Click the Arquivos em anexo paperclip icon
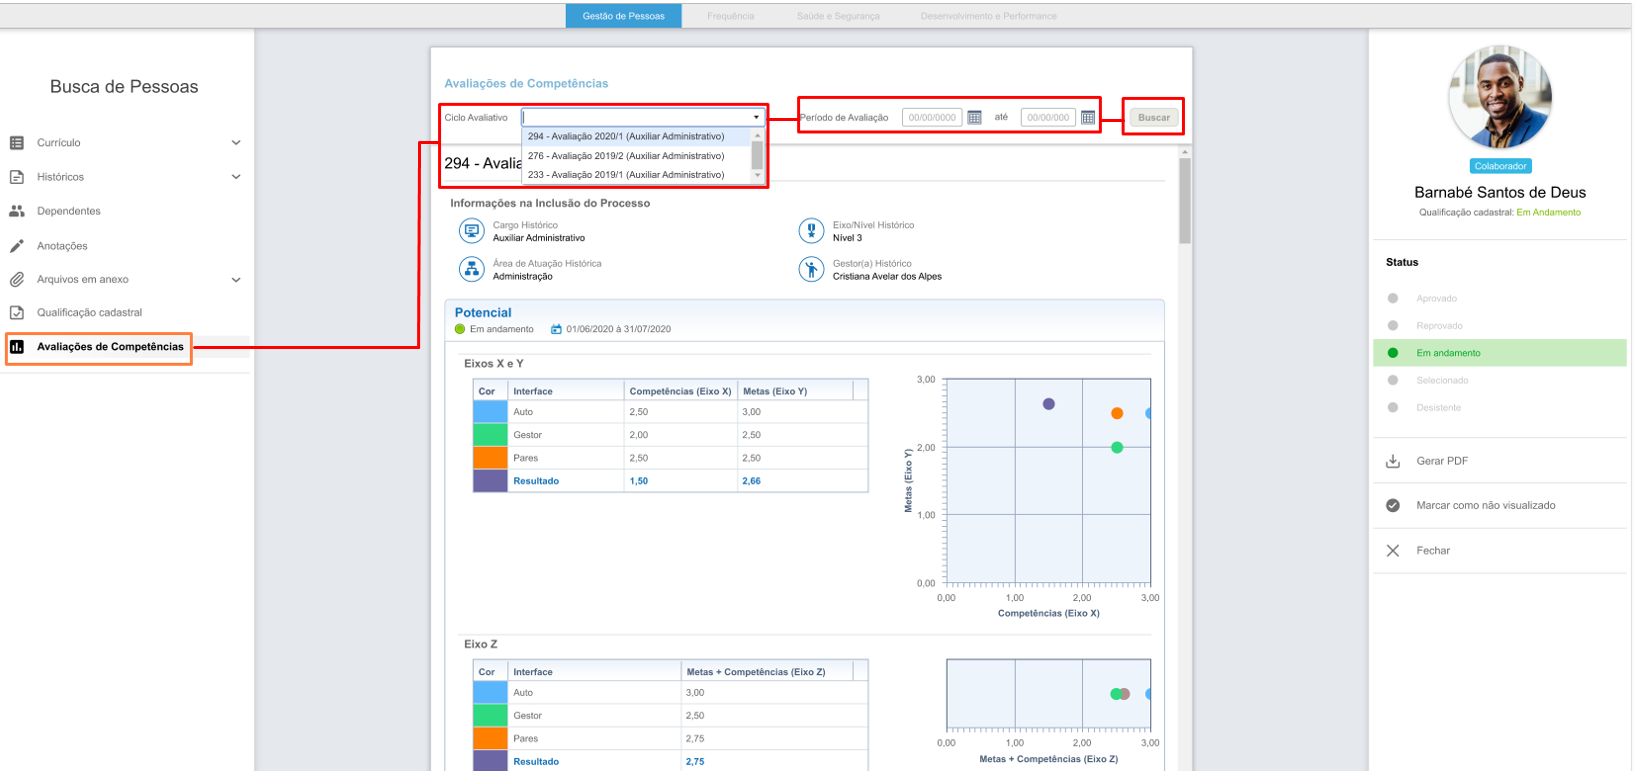Image resolution: width=1635 pixels, height=780 pixels. [x=17, y=280]
